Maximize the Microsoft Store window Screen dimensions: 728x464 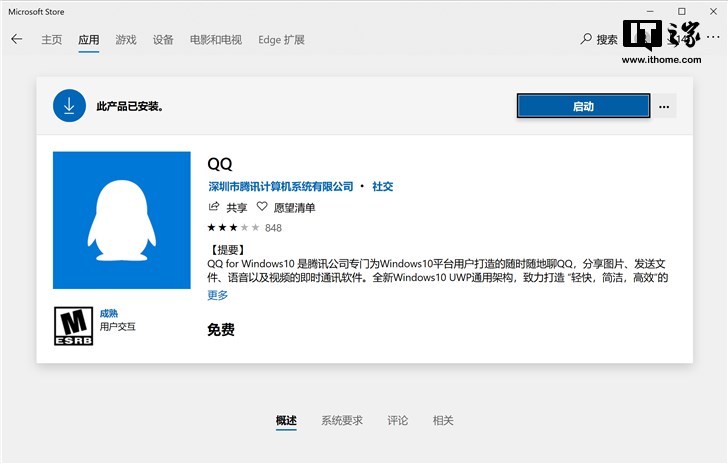click(x=682, y=11)
